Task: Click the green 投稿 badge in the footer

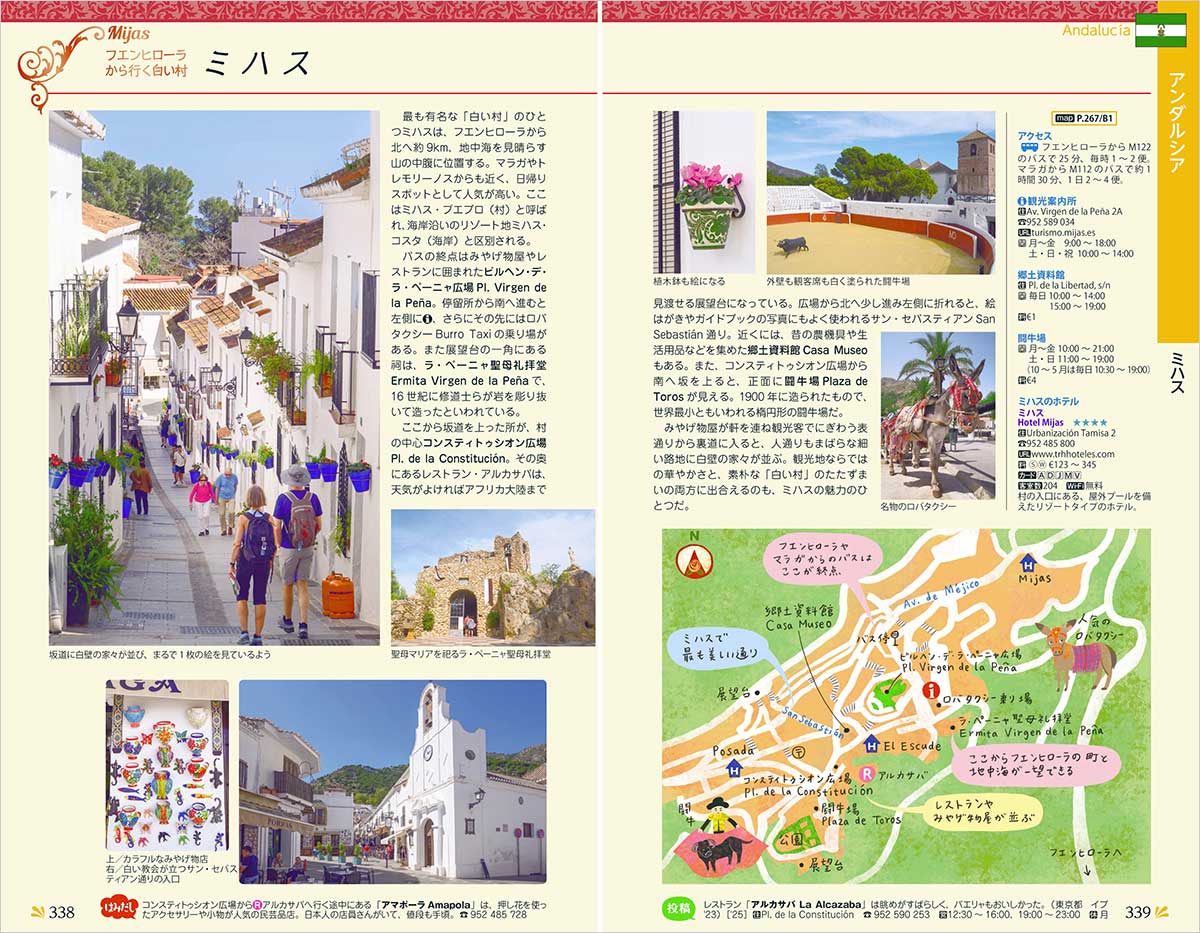Action: click(x=680, y=909)
